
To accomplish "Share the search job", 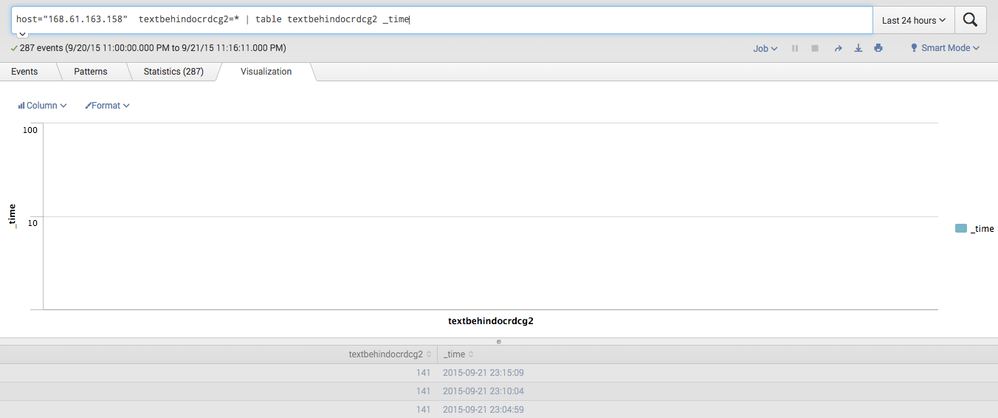I will (x=838, y=48).
